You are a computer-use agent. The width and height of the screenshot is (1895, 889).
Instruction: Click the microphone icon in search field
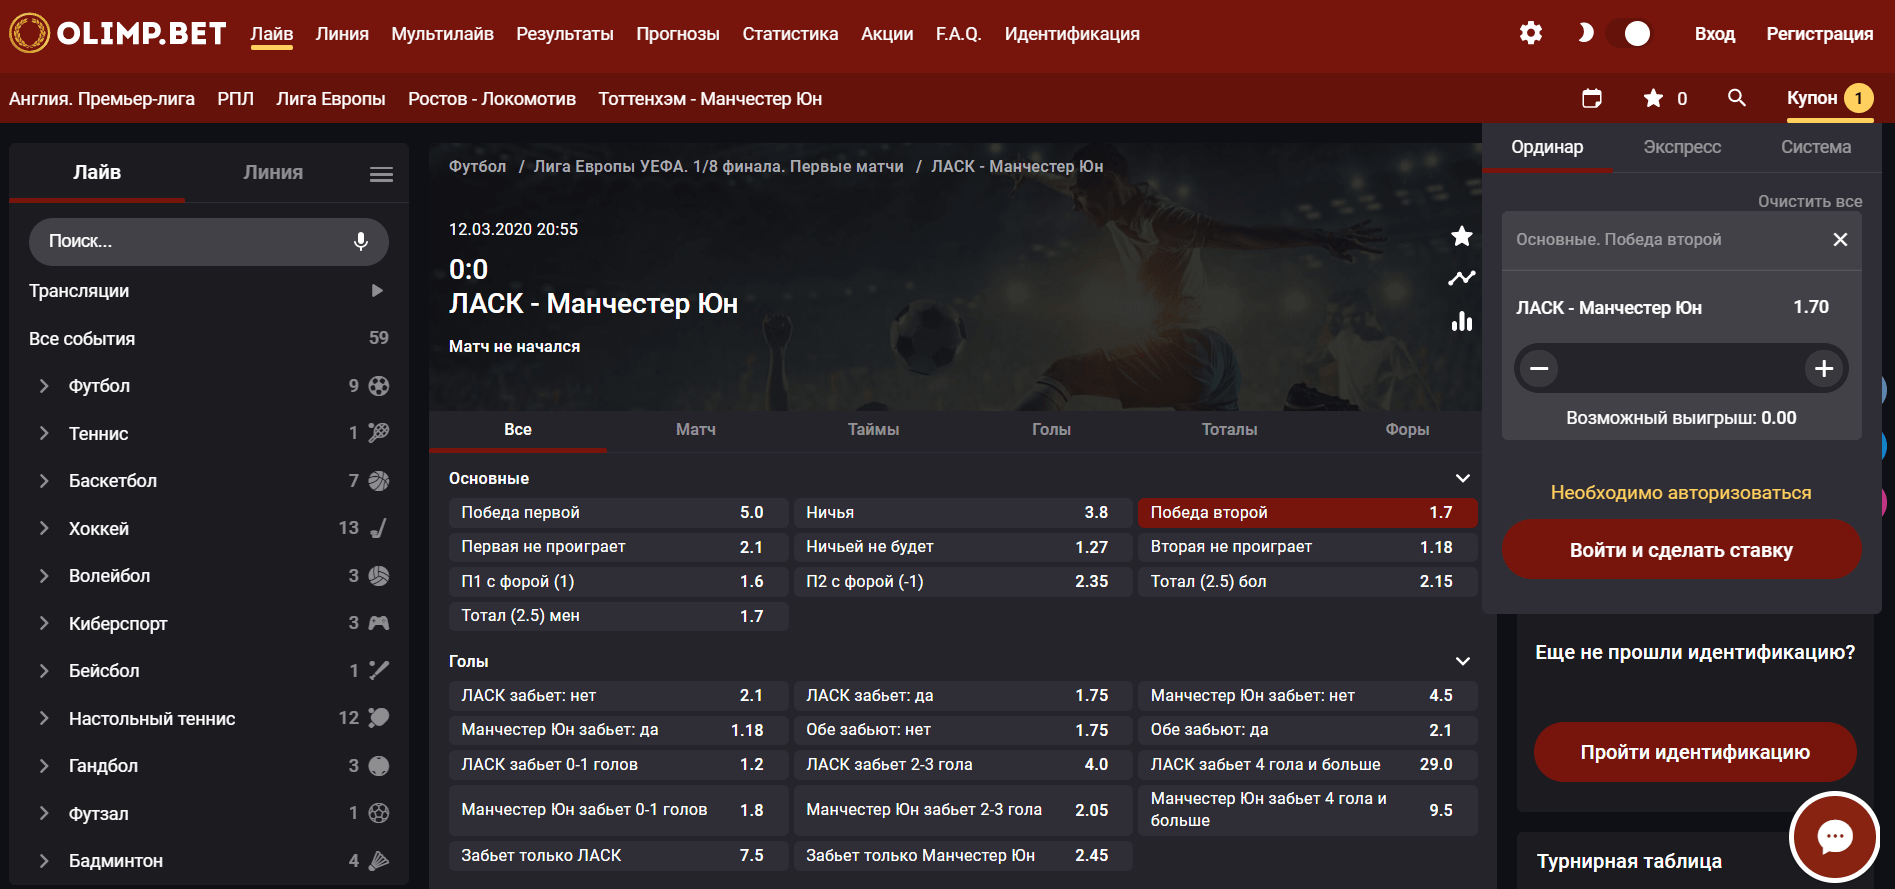click(361, 241)
